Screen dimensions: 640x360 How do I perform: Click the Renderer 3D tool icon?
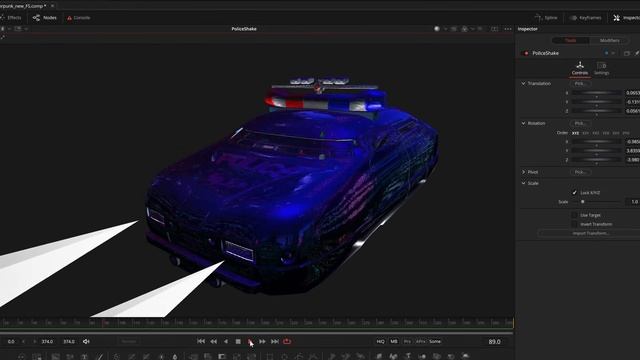tap(465, 356)
